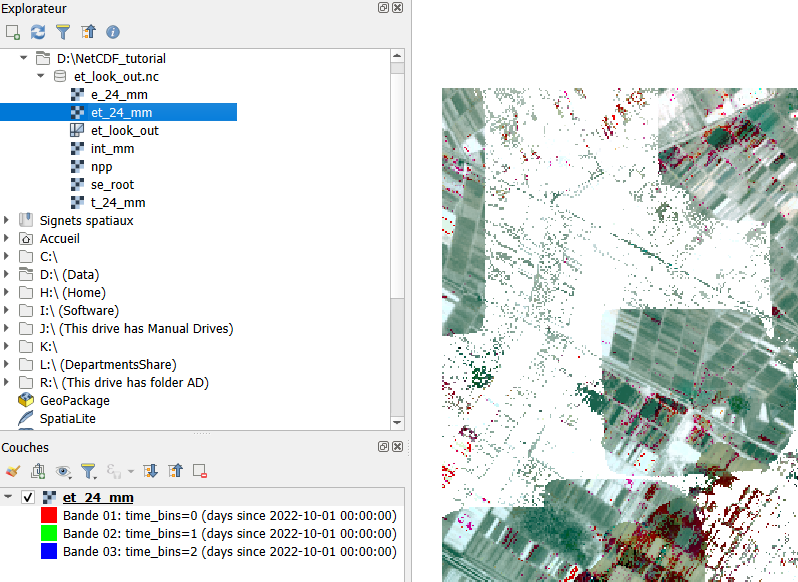Image resolution: width=798 pixels, height=582 pixels.
Task: Open the manage map themes eye menu
Action: click(64, 471)
